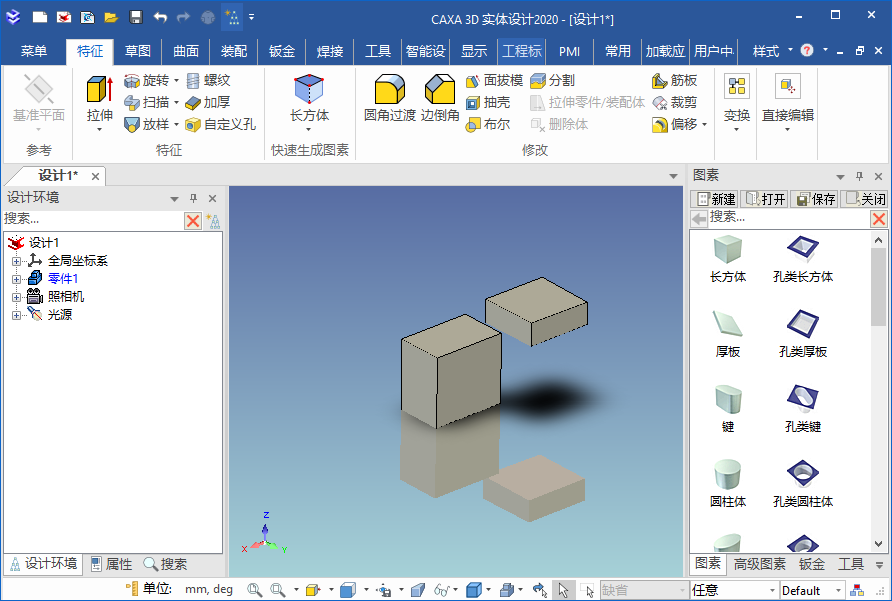Open the 装配 assembly ribbon tab
Viewport: 892px width, 601px height.
point(234,51)
